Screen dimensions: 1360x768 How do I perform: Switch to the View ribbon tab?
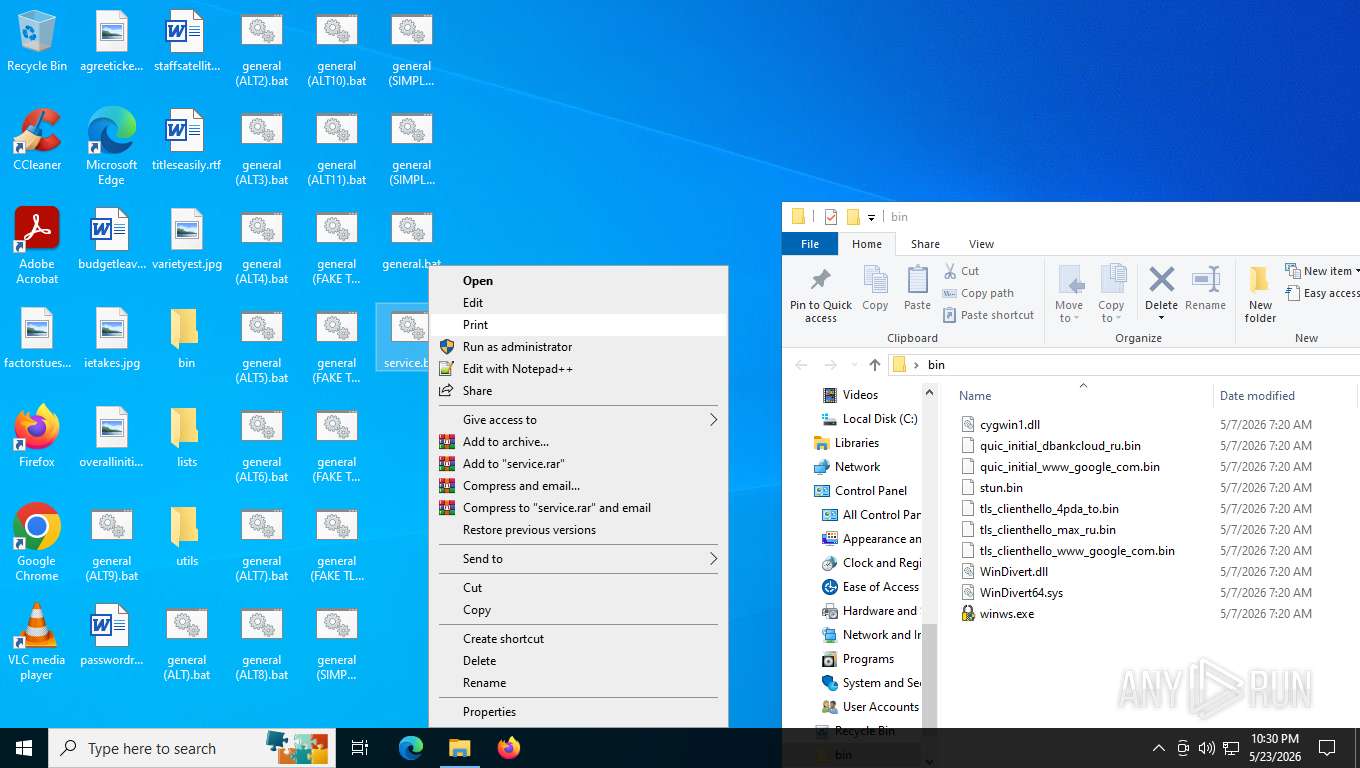pyautogui.click(x=981, y=244)
